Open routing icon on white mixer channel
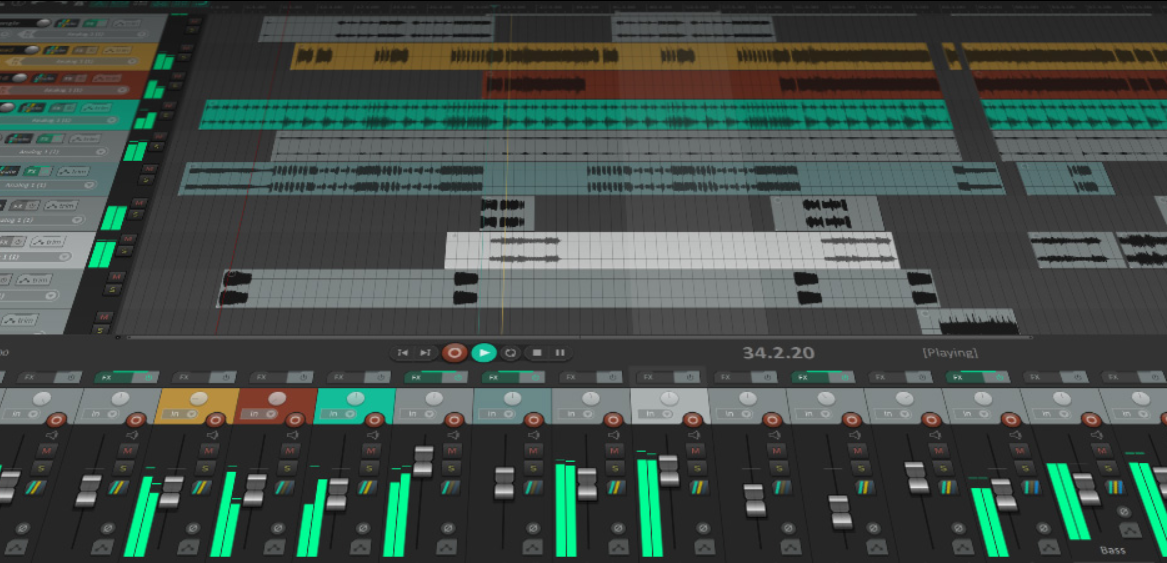Screen dimensions: 1167x563 (699, 487)
